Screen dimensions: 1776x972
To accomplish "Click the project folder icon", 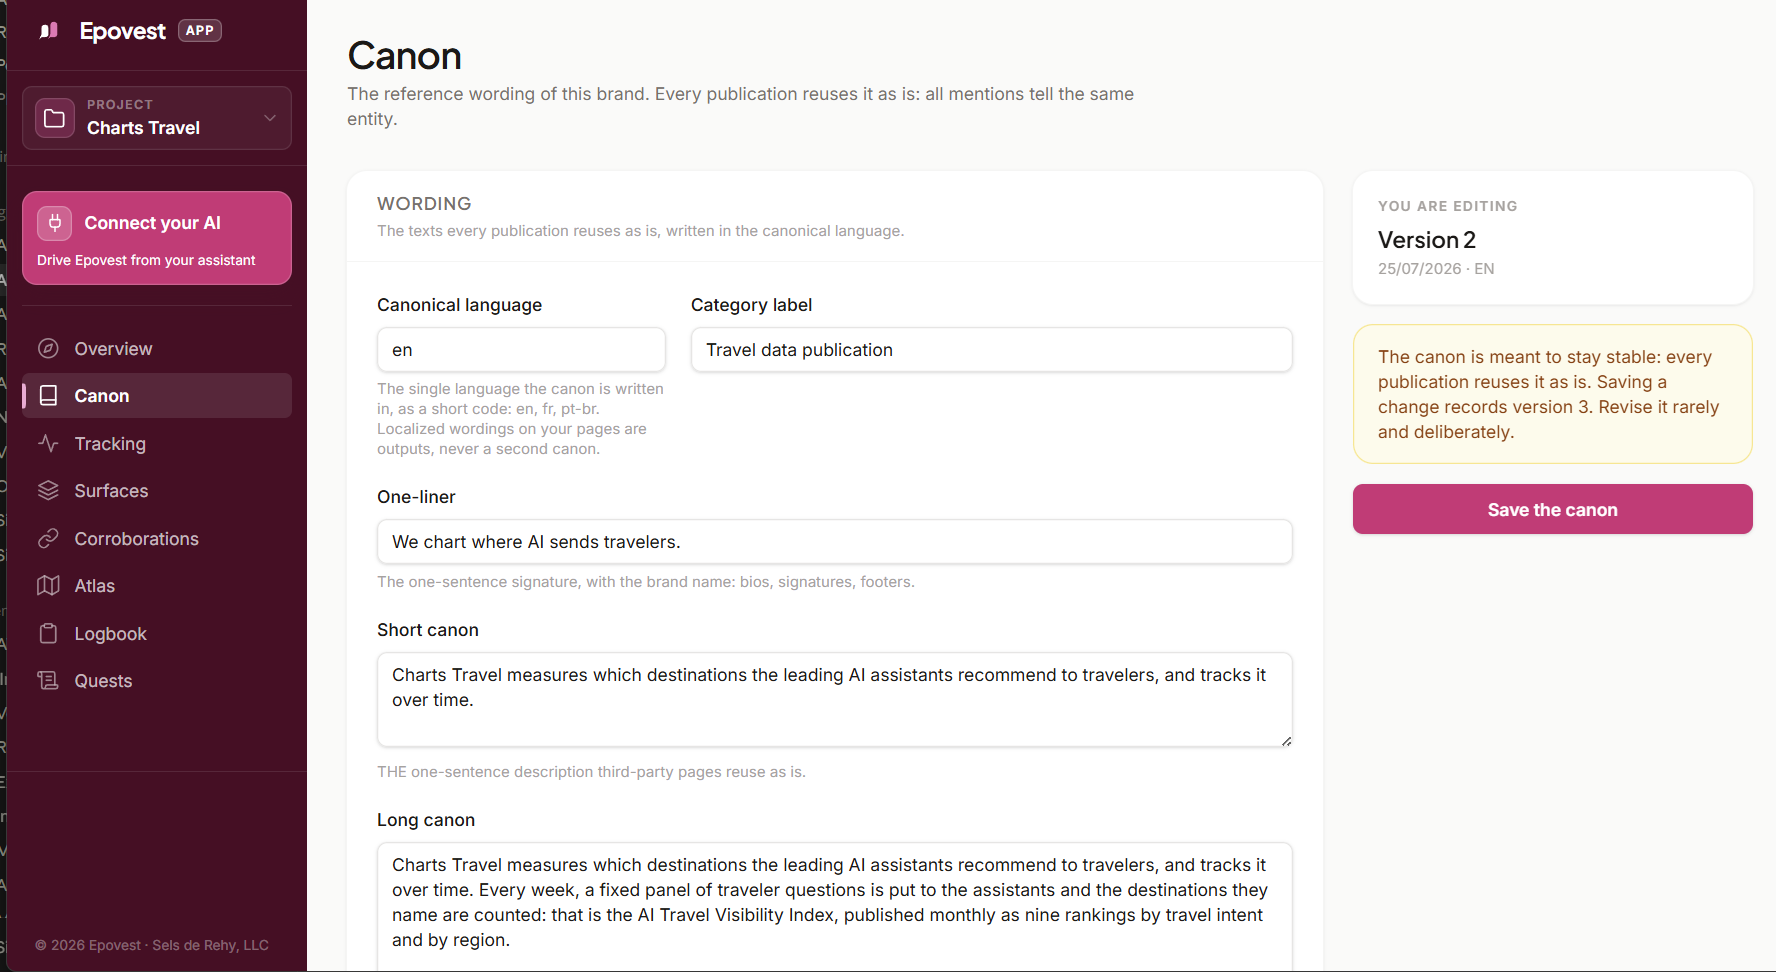I will click(55, 118).
